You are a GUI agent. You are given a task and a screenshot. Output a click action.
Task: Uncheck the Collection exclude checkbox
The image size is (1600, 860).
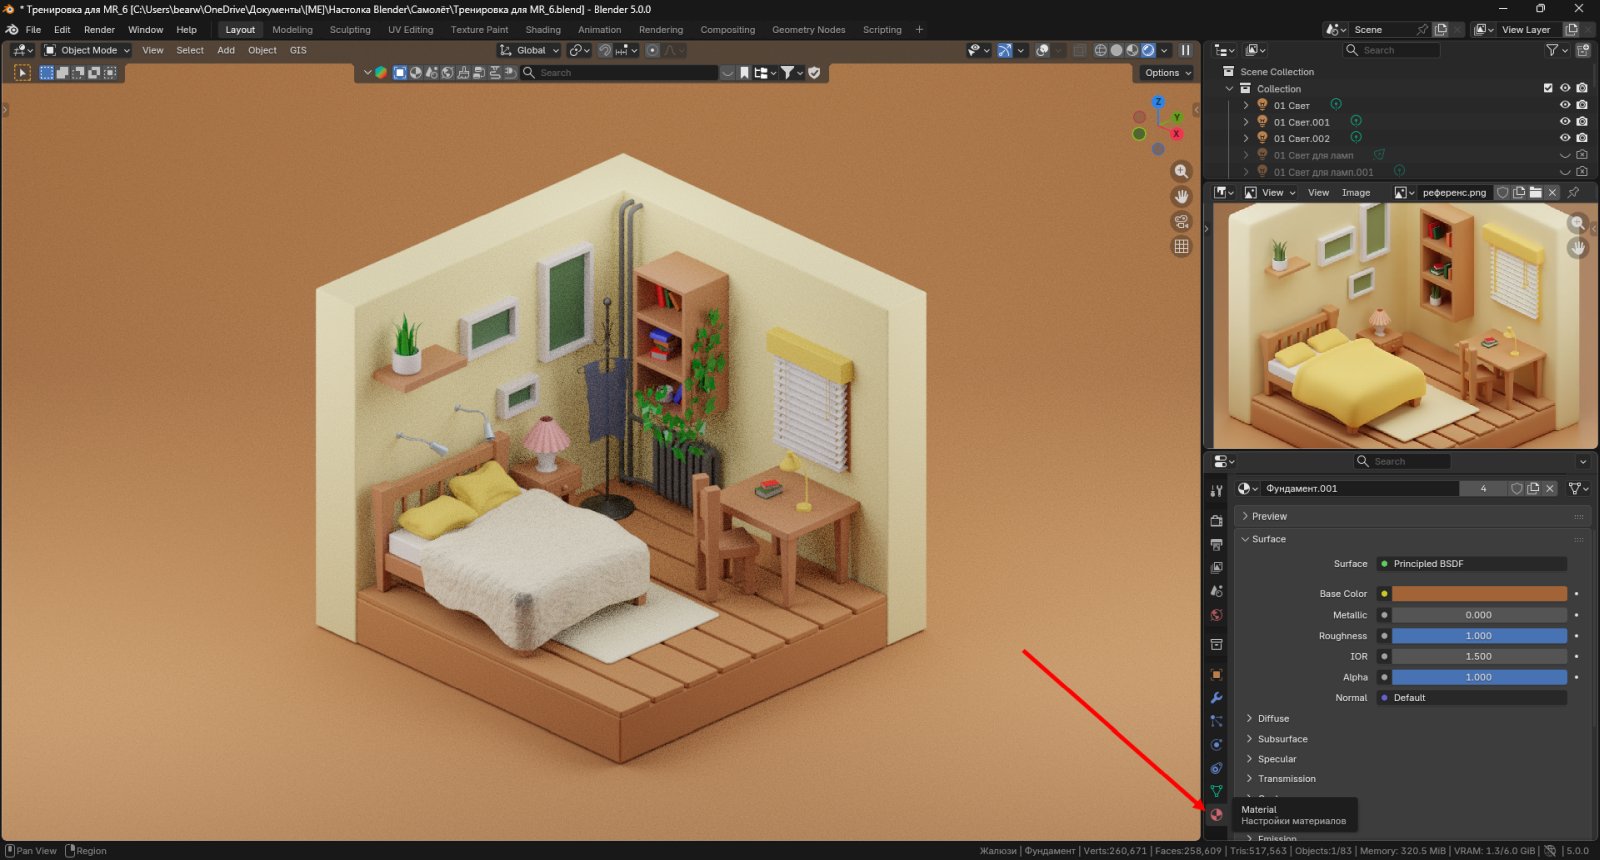pyautogui.click(x=1548, y=88)
